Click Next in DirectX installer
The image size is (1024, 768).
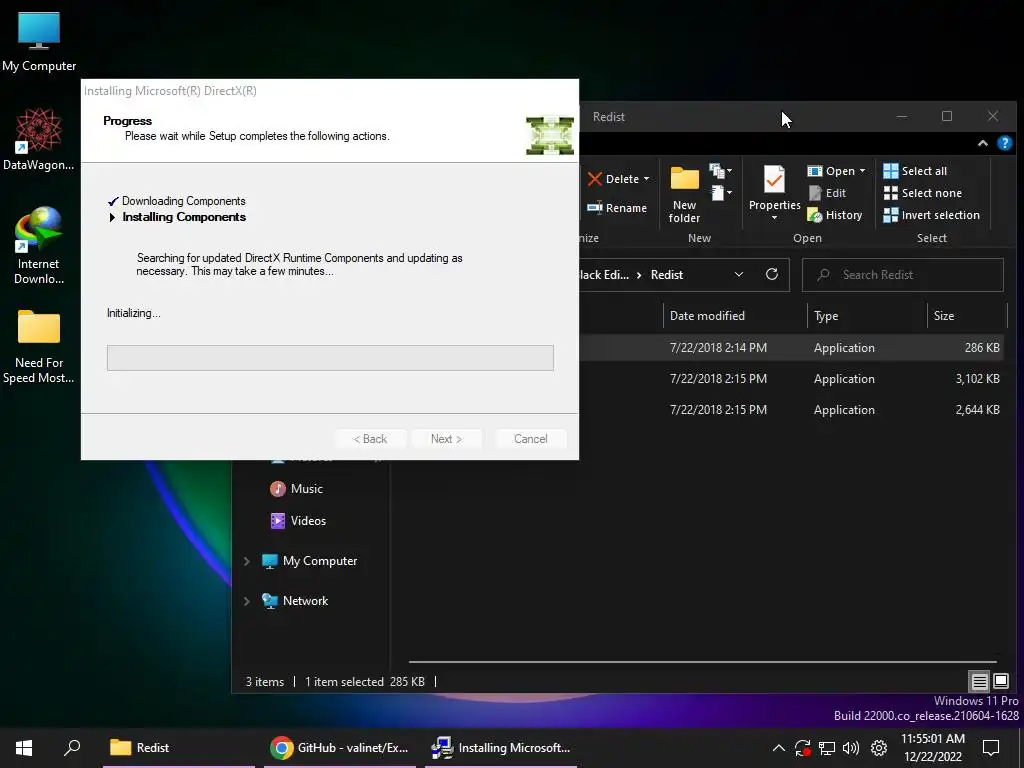pos(447,439)
